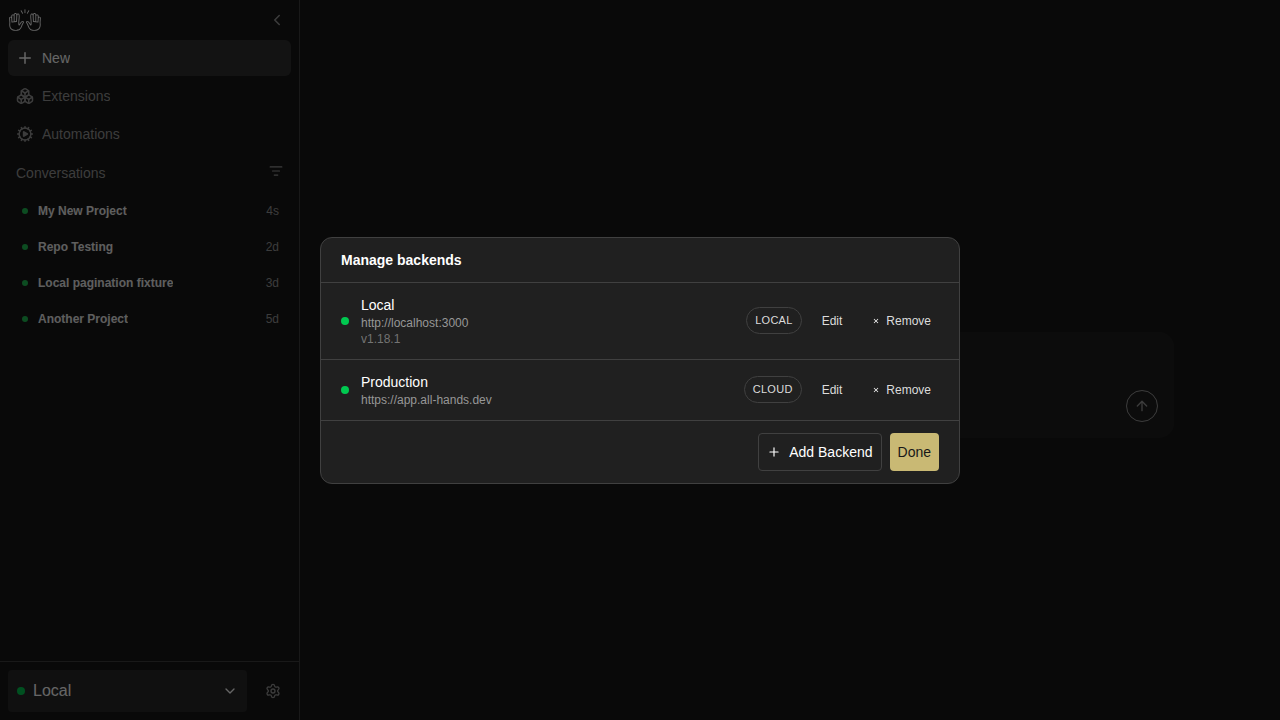Open the Extensions page
Image resolution: width=1280 pixels, height=720 pixels.
coord(149,96)
